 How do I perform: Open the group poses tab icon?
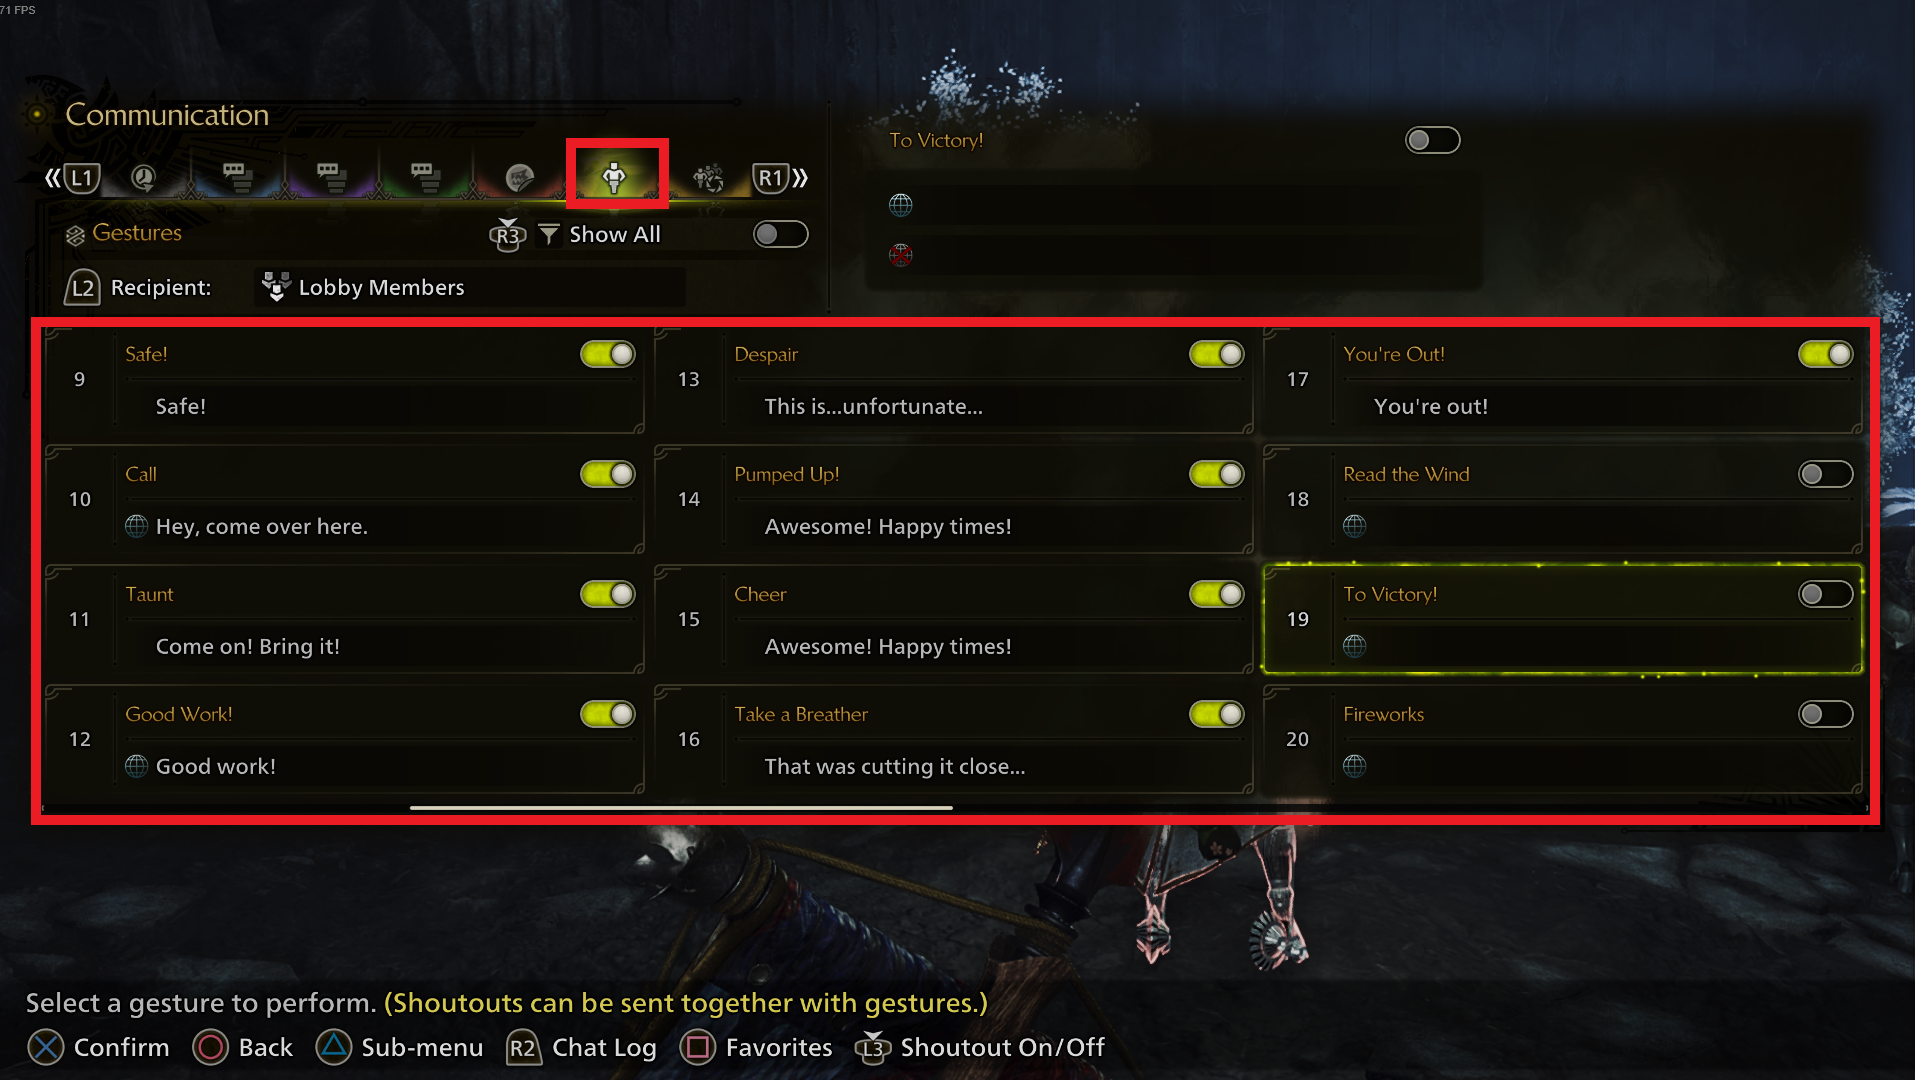click(x=709, y=178)
